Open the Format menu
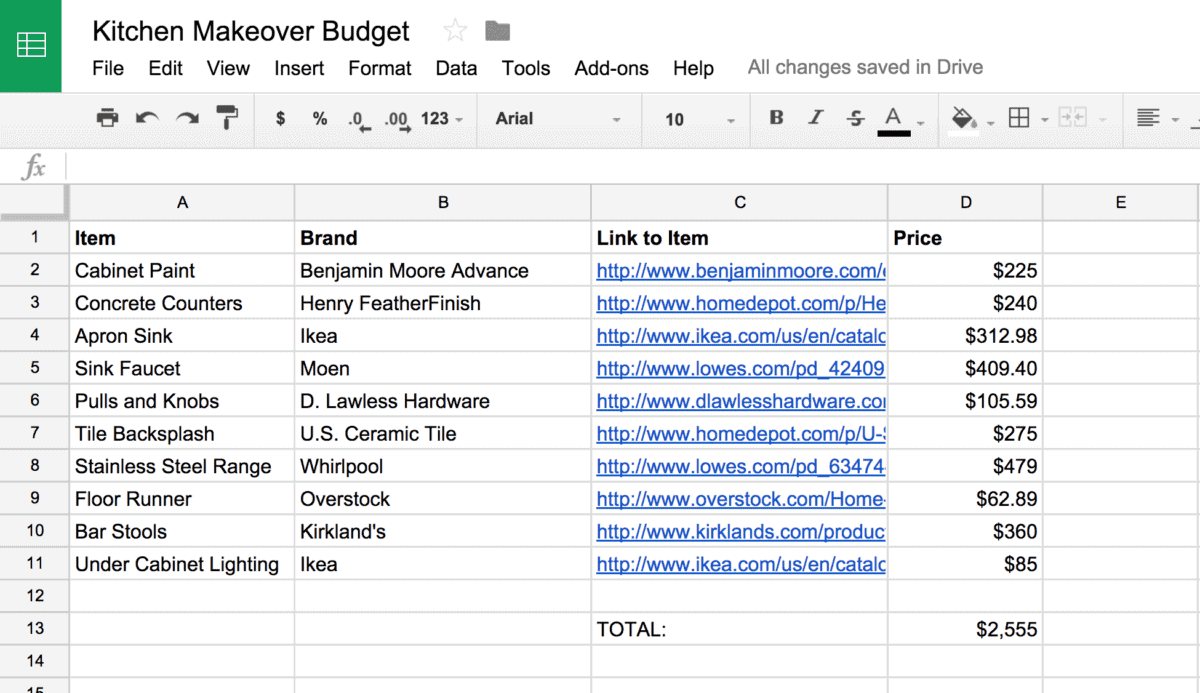Image resolution: width=1200 pixels, height=693 pixels. (380, 68)
